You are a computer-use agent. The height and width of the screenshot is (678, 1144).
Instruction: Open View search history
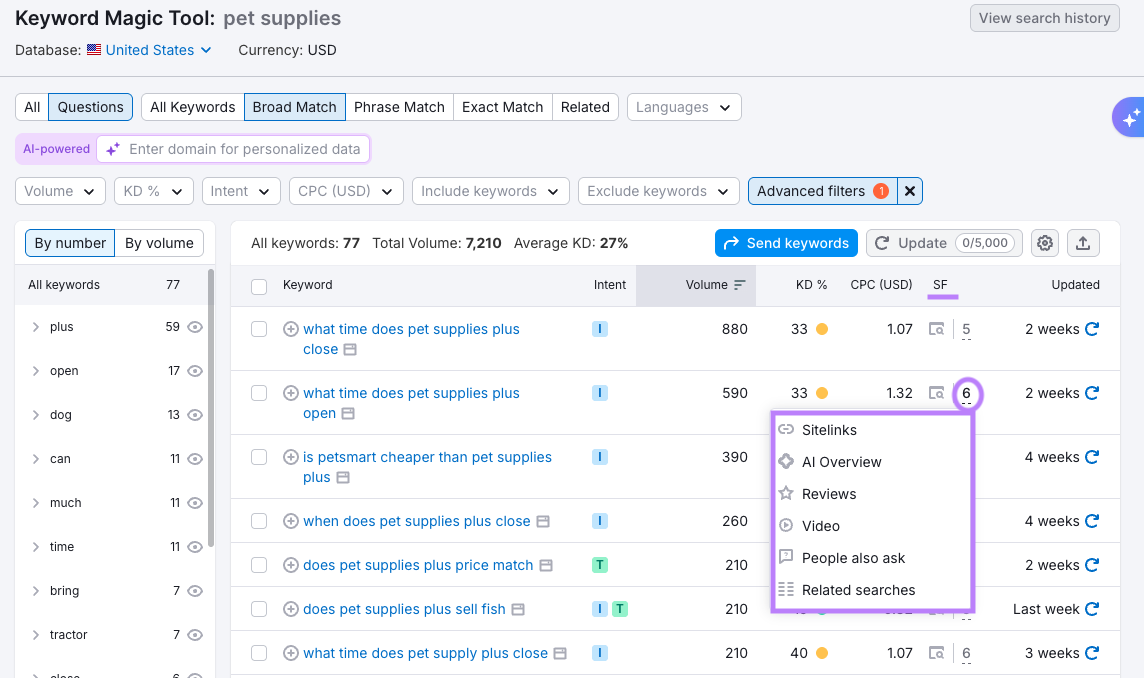1044,18
